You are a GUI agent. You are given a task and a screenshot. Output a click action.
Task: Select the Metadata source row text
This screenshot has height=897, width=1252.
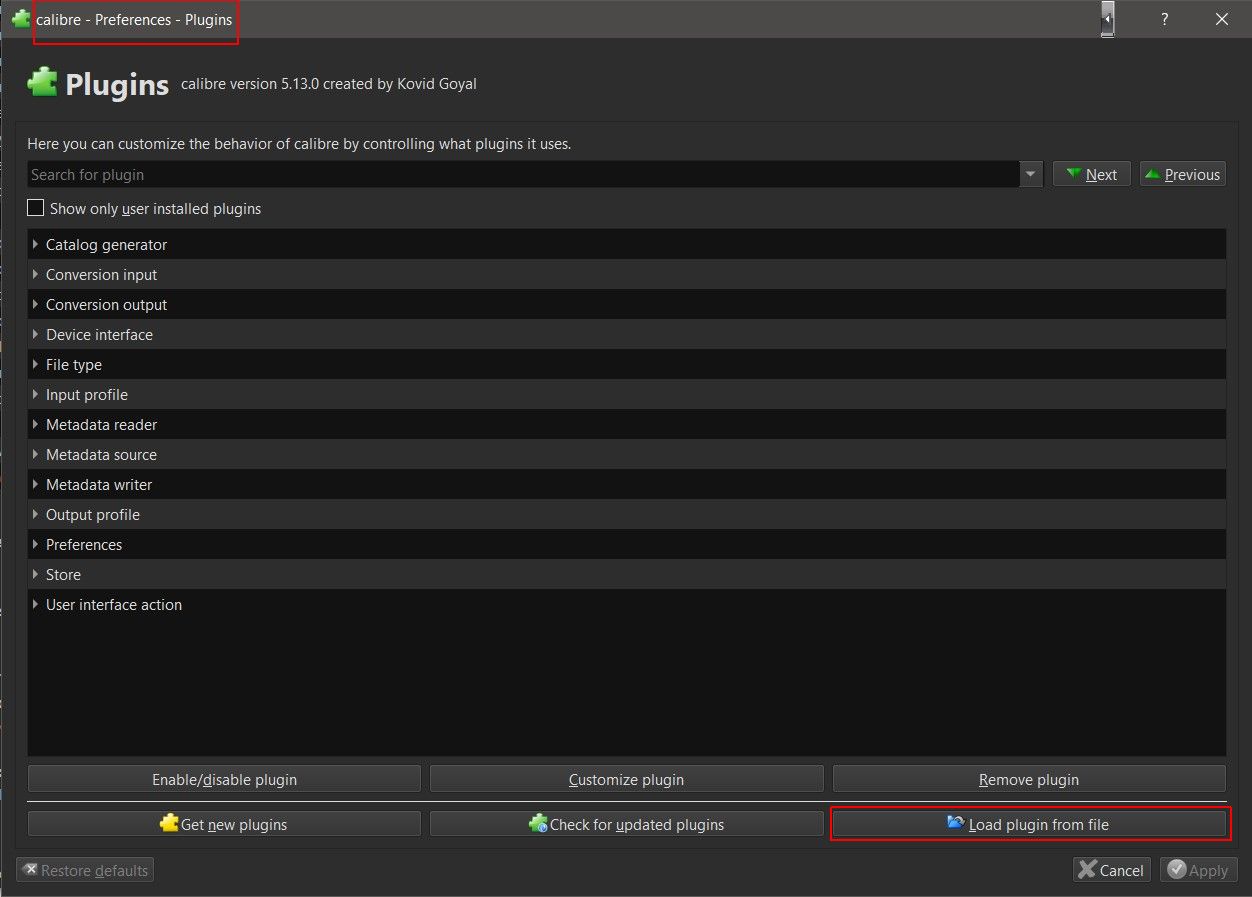pos(101,455)
